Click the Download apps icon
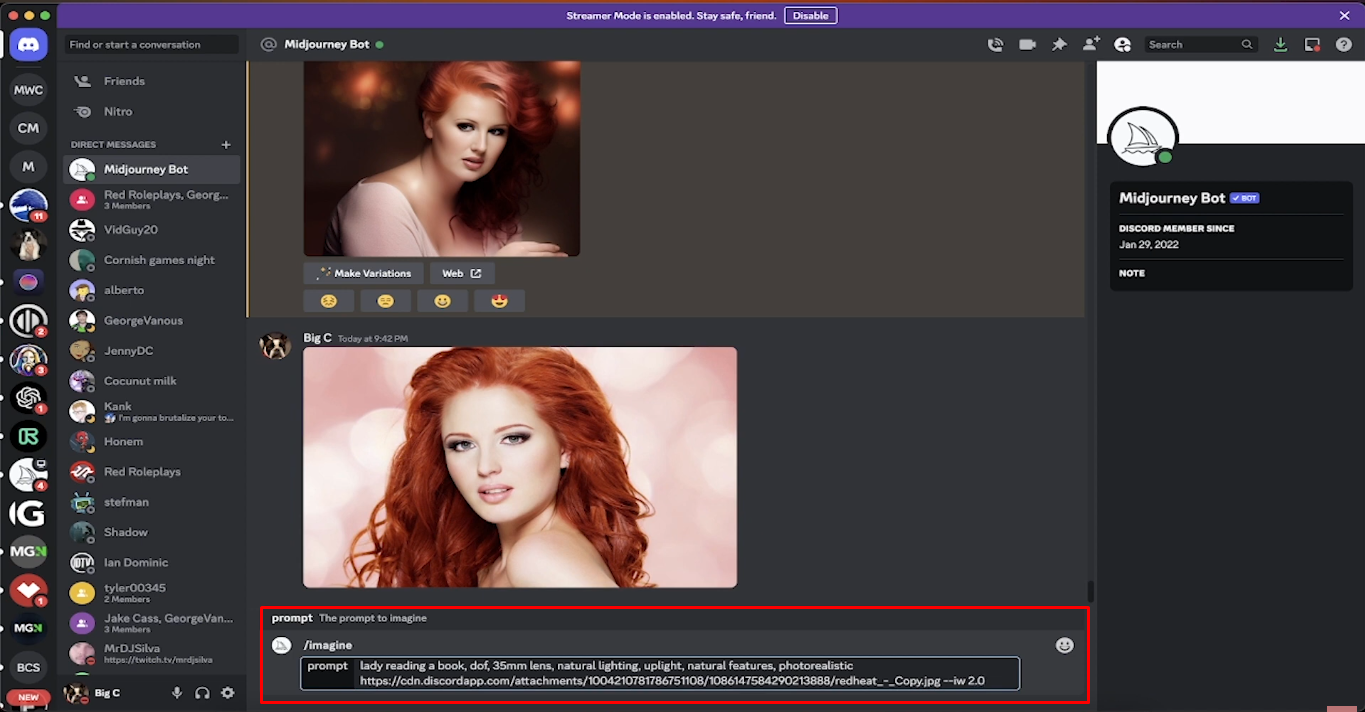Image resolution: width=1365 pixels, height=712 pixels. [1281, 44]
